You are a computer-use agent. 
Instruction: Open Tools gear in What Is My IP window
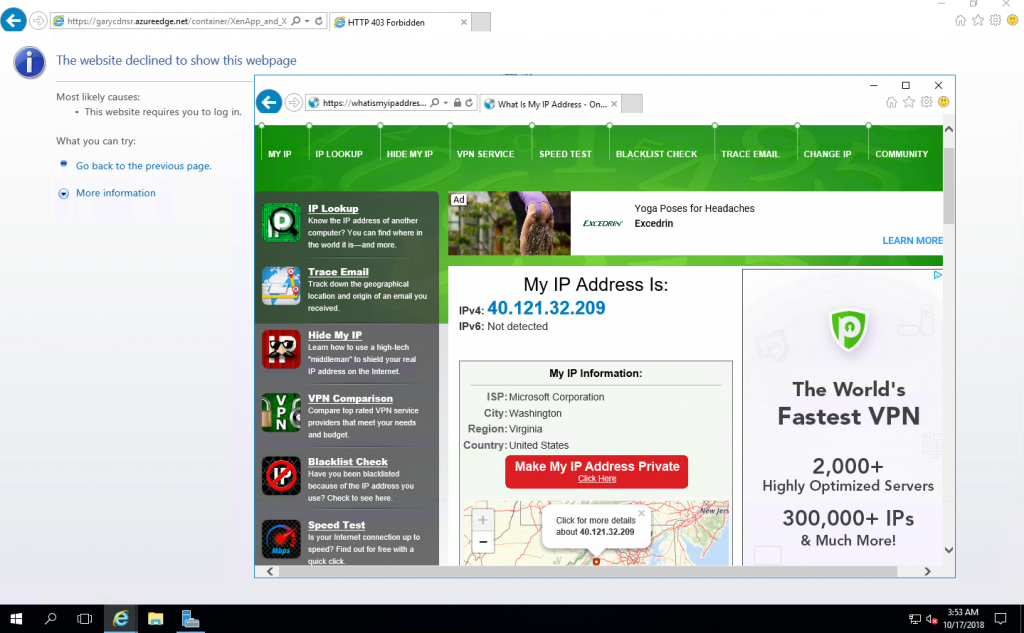click(x=926, y=102)
